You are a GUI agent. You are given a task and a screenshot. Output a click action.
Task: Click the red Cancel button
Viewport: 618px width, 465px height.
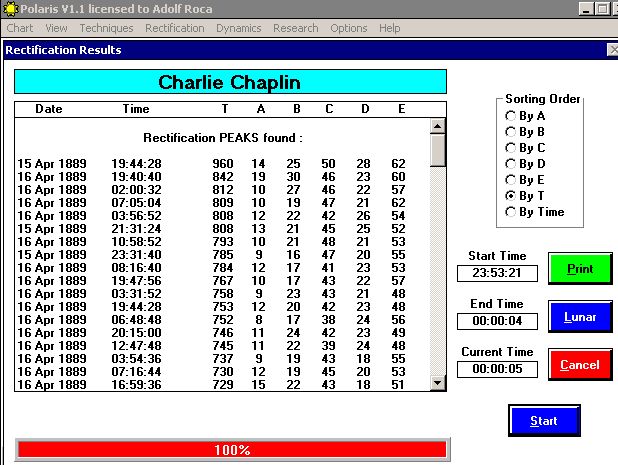click(580, 365)
